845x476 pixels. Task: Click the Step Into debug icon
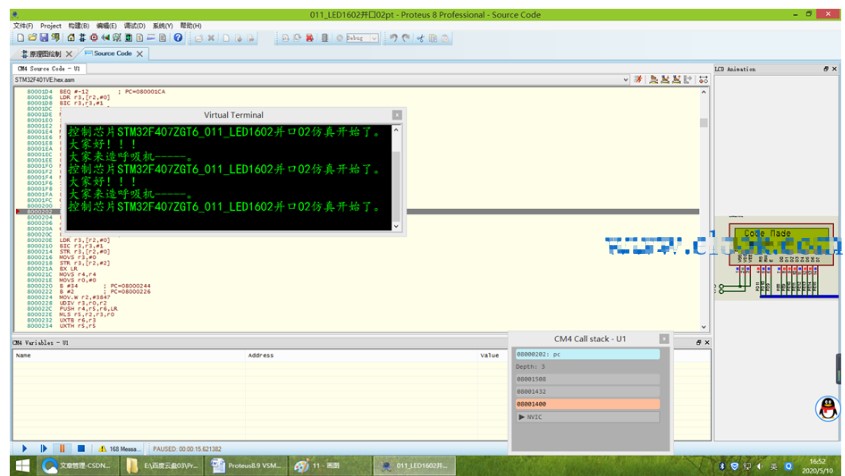665,80
